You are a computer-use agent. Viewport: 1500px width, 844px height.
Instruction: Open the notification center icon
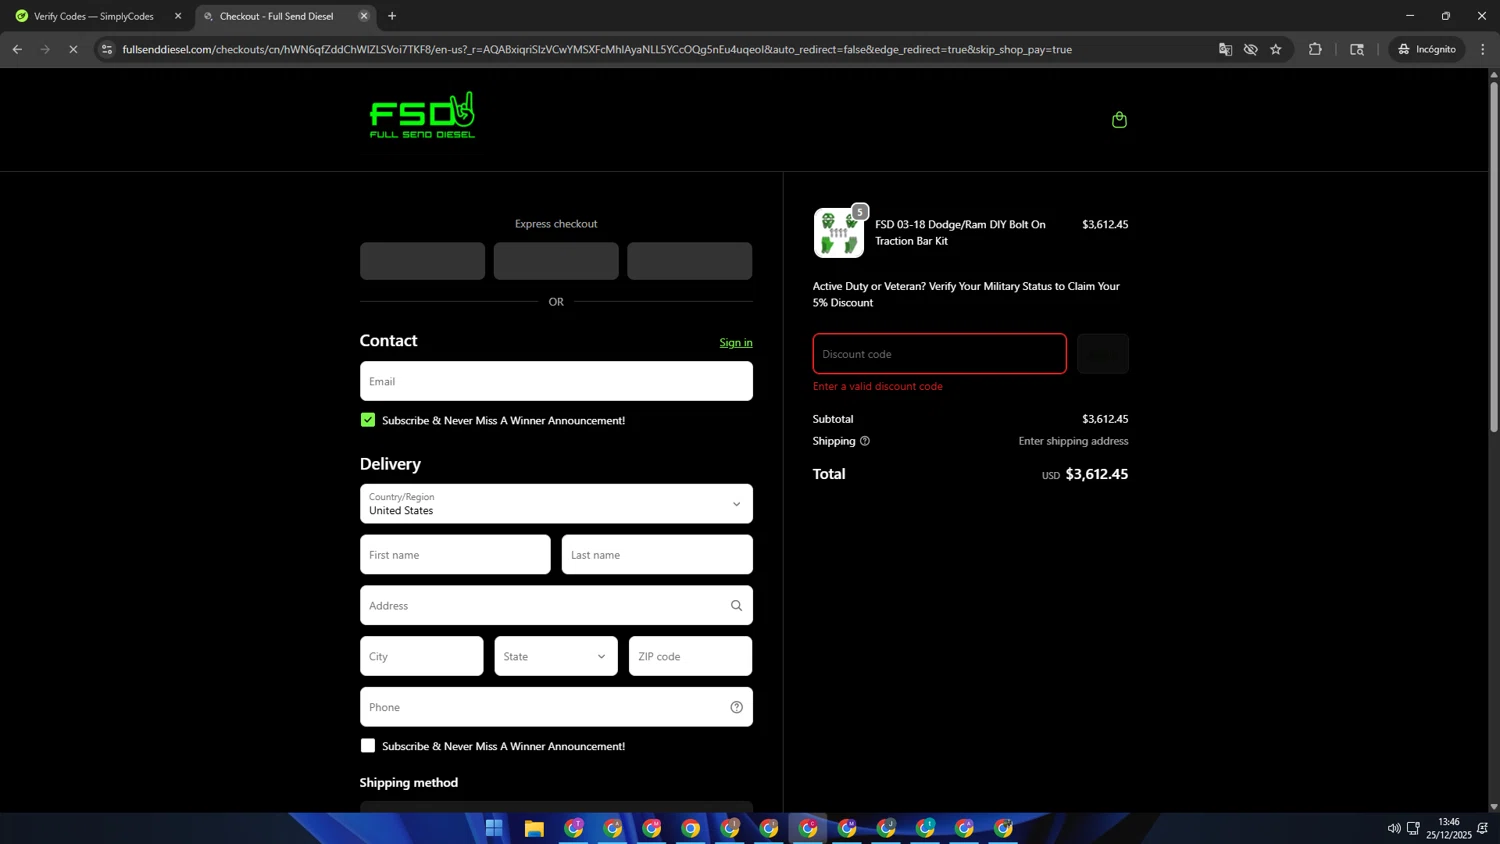(1482, 828)
